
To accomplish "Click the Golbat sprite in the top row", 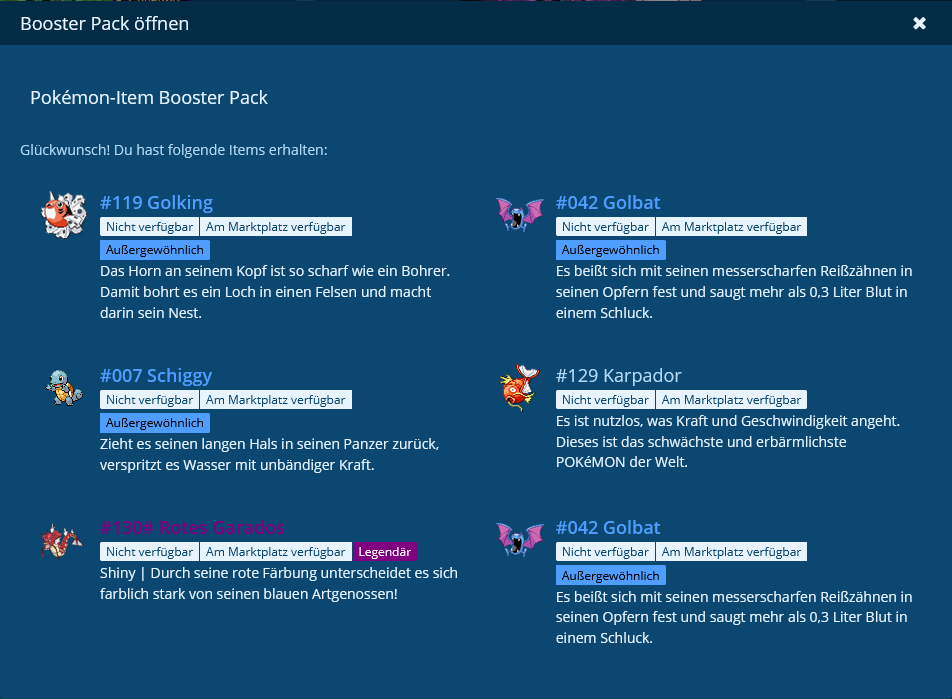I will (519, 214).
